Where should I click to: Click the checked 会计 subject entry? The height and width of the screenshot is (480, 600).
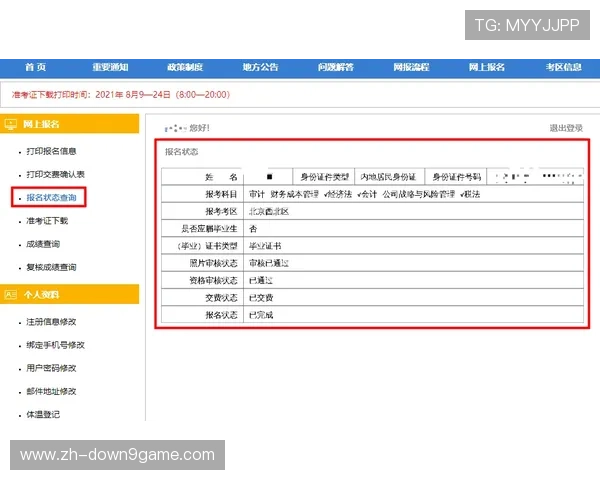point(367,194)
